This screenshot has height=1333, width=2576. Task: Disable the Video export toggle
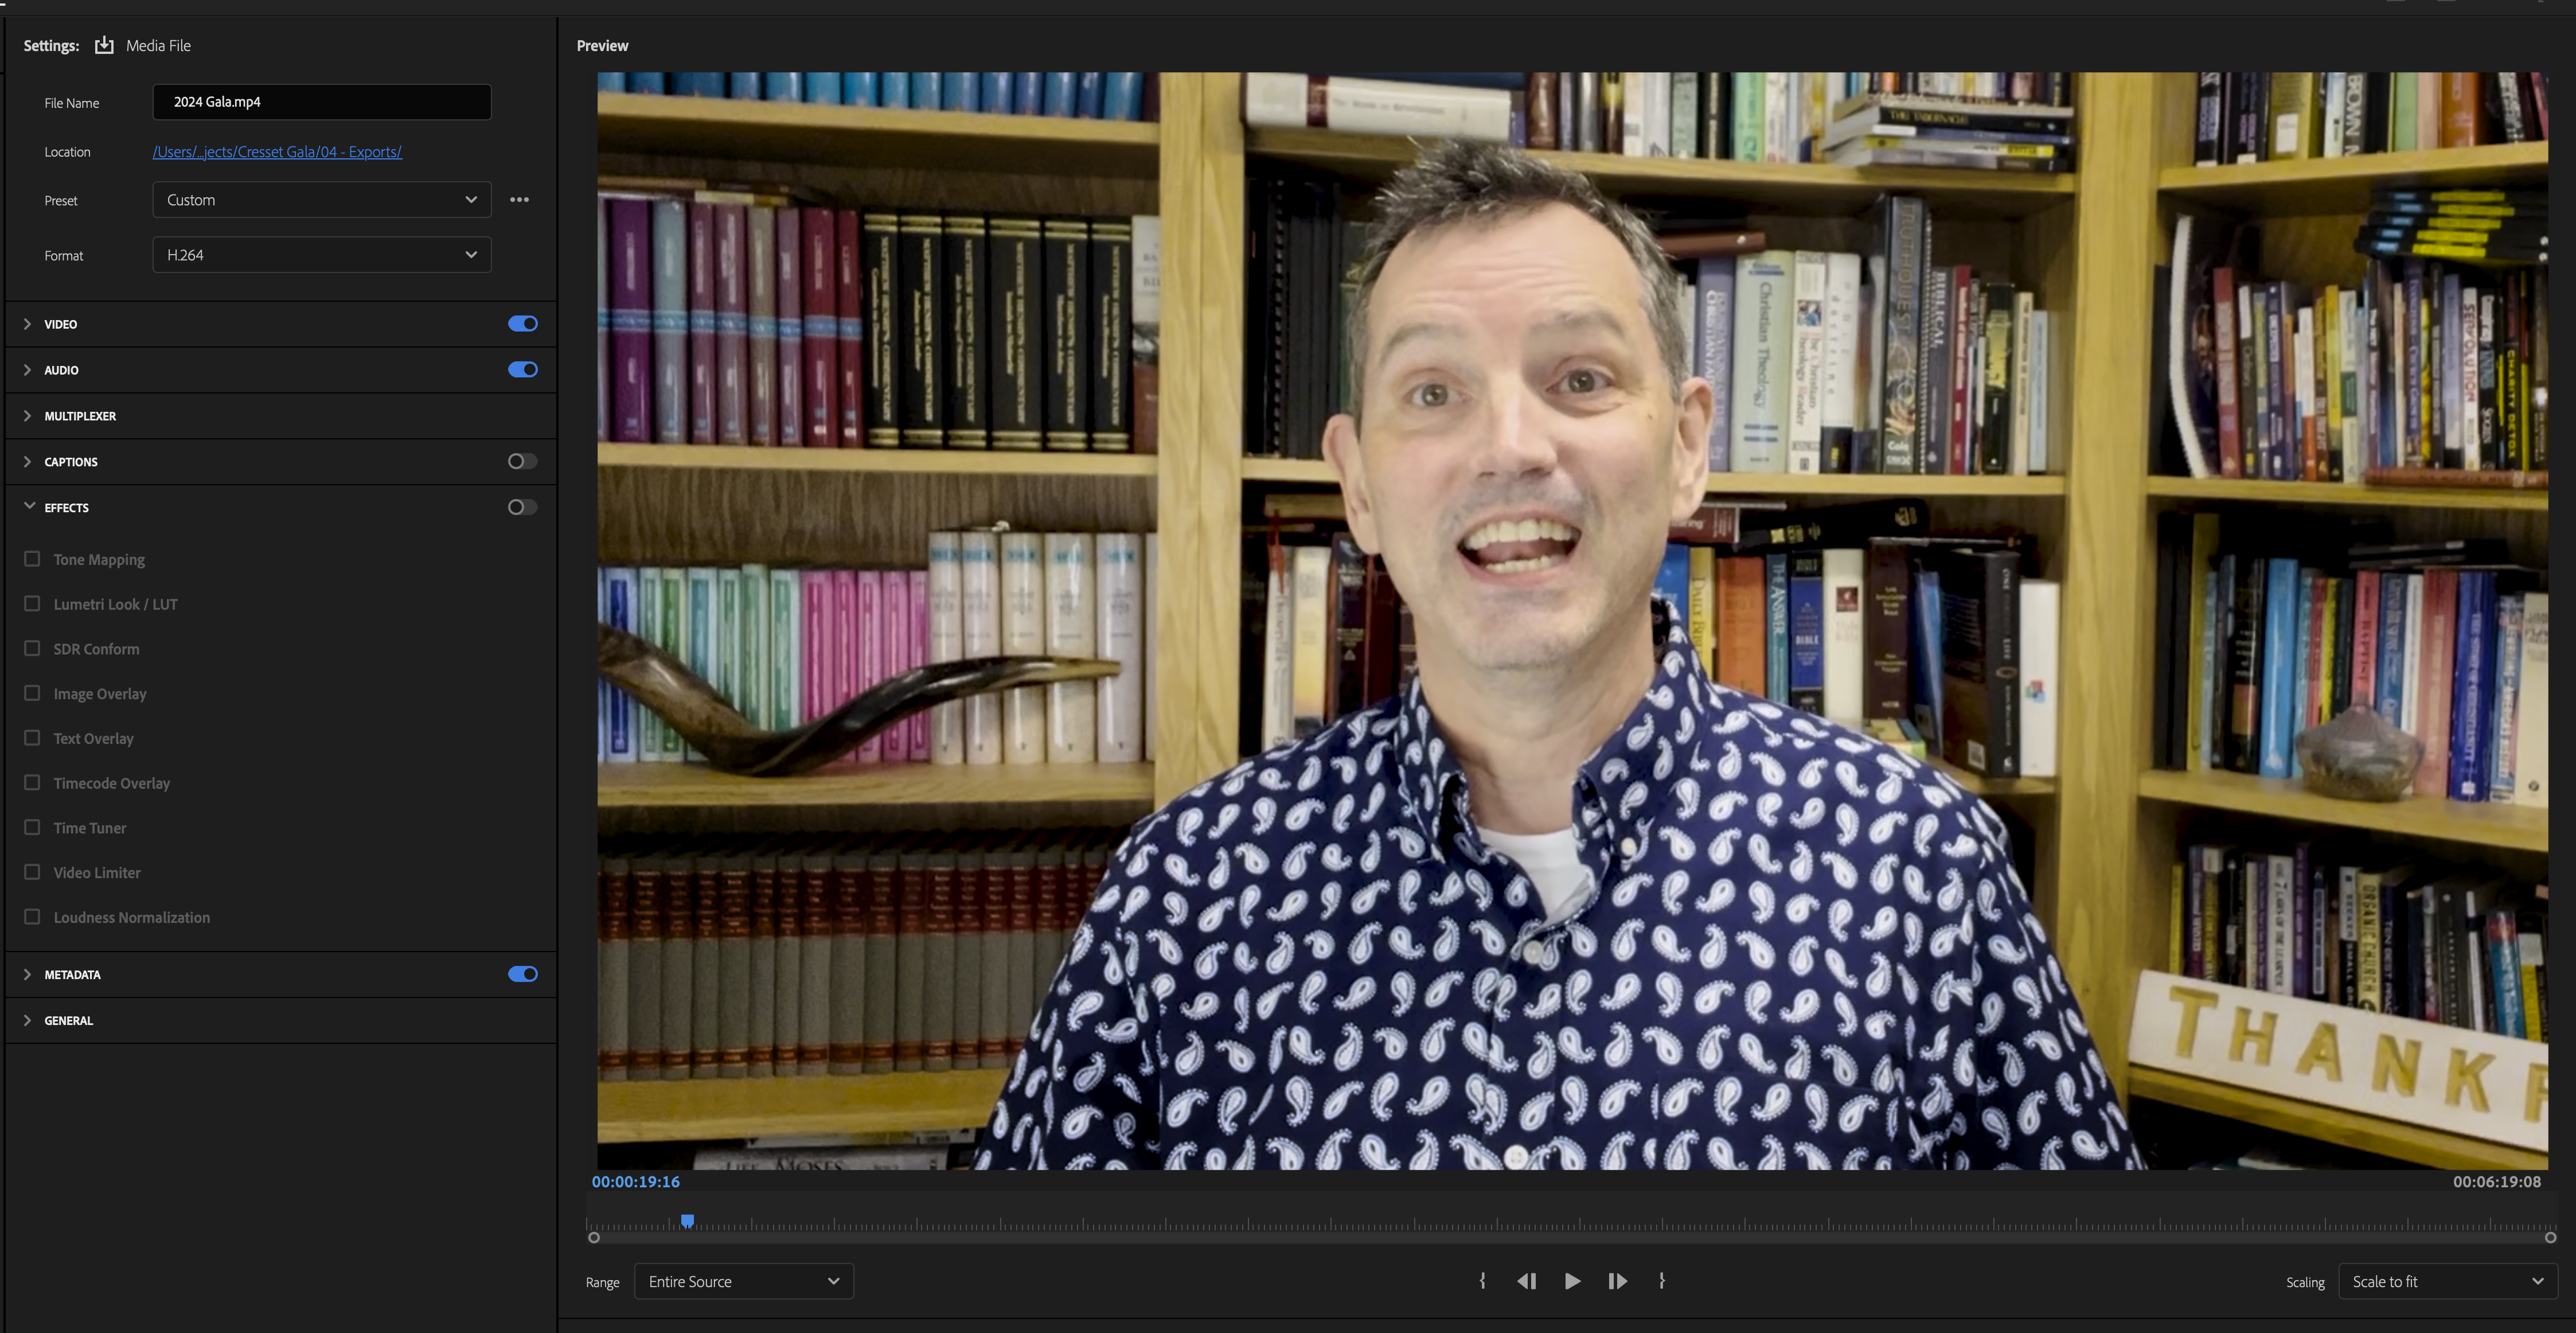522,324
